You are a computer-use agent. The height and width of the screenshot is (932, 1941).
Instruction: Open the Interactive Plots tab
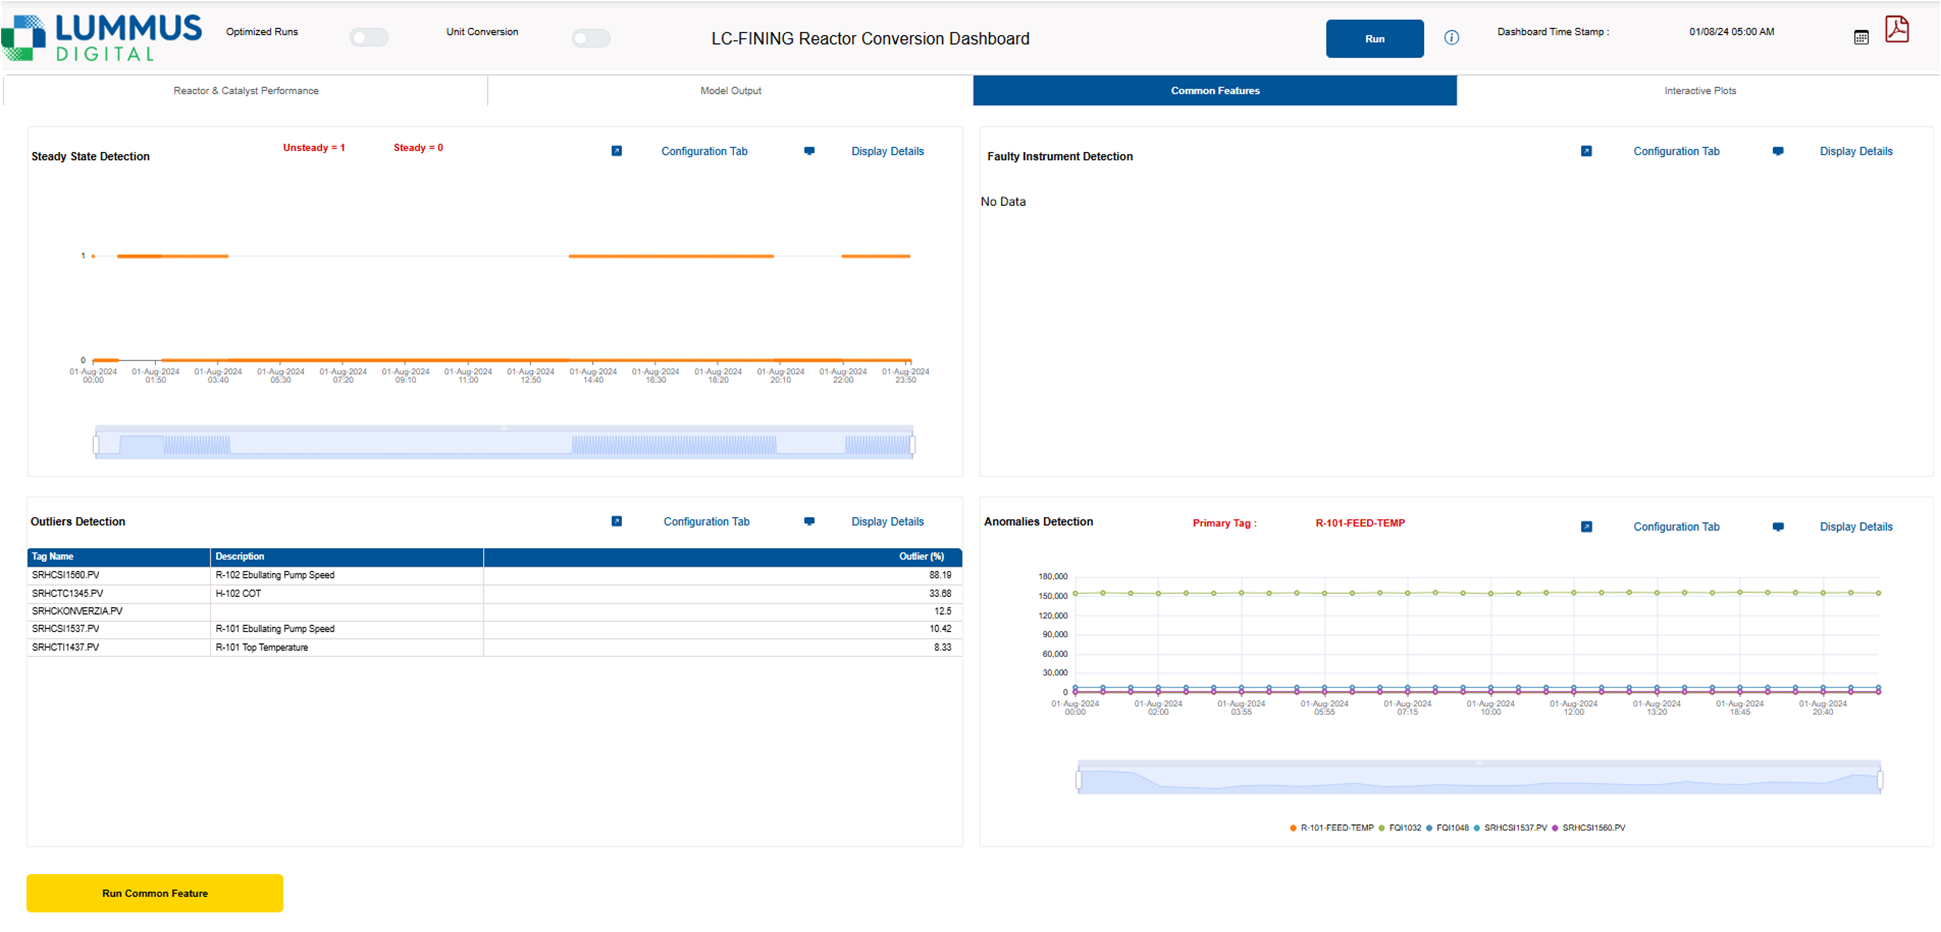coord(1699,91)
